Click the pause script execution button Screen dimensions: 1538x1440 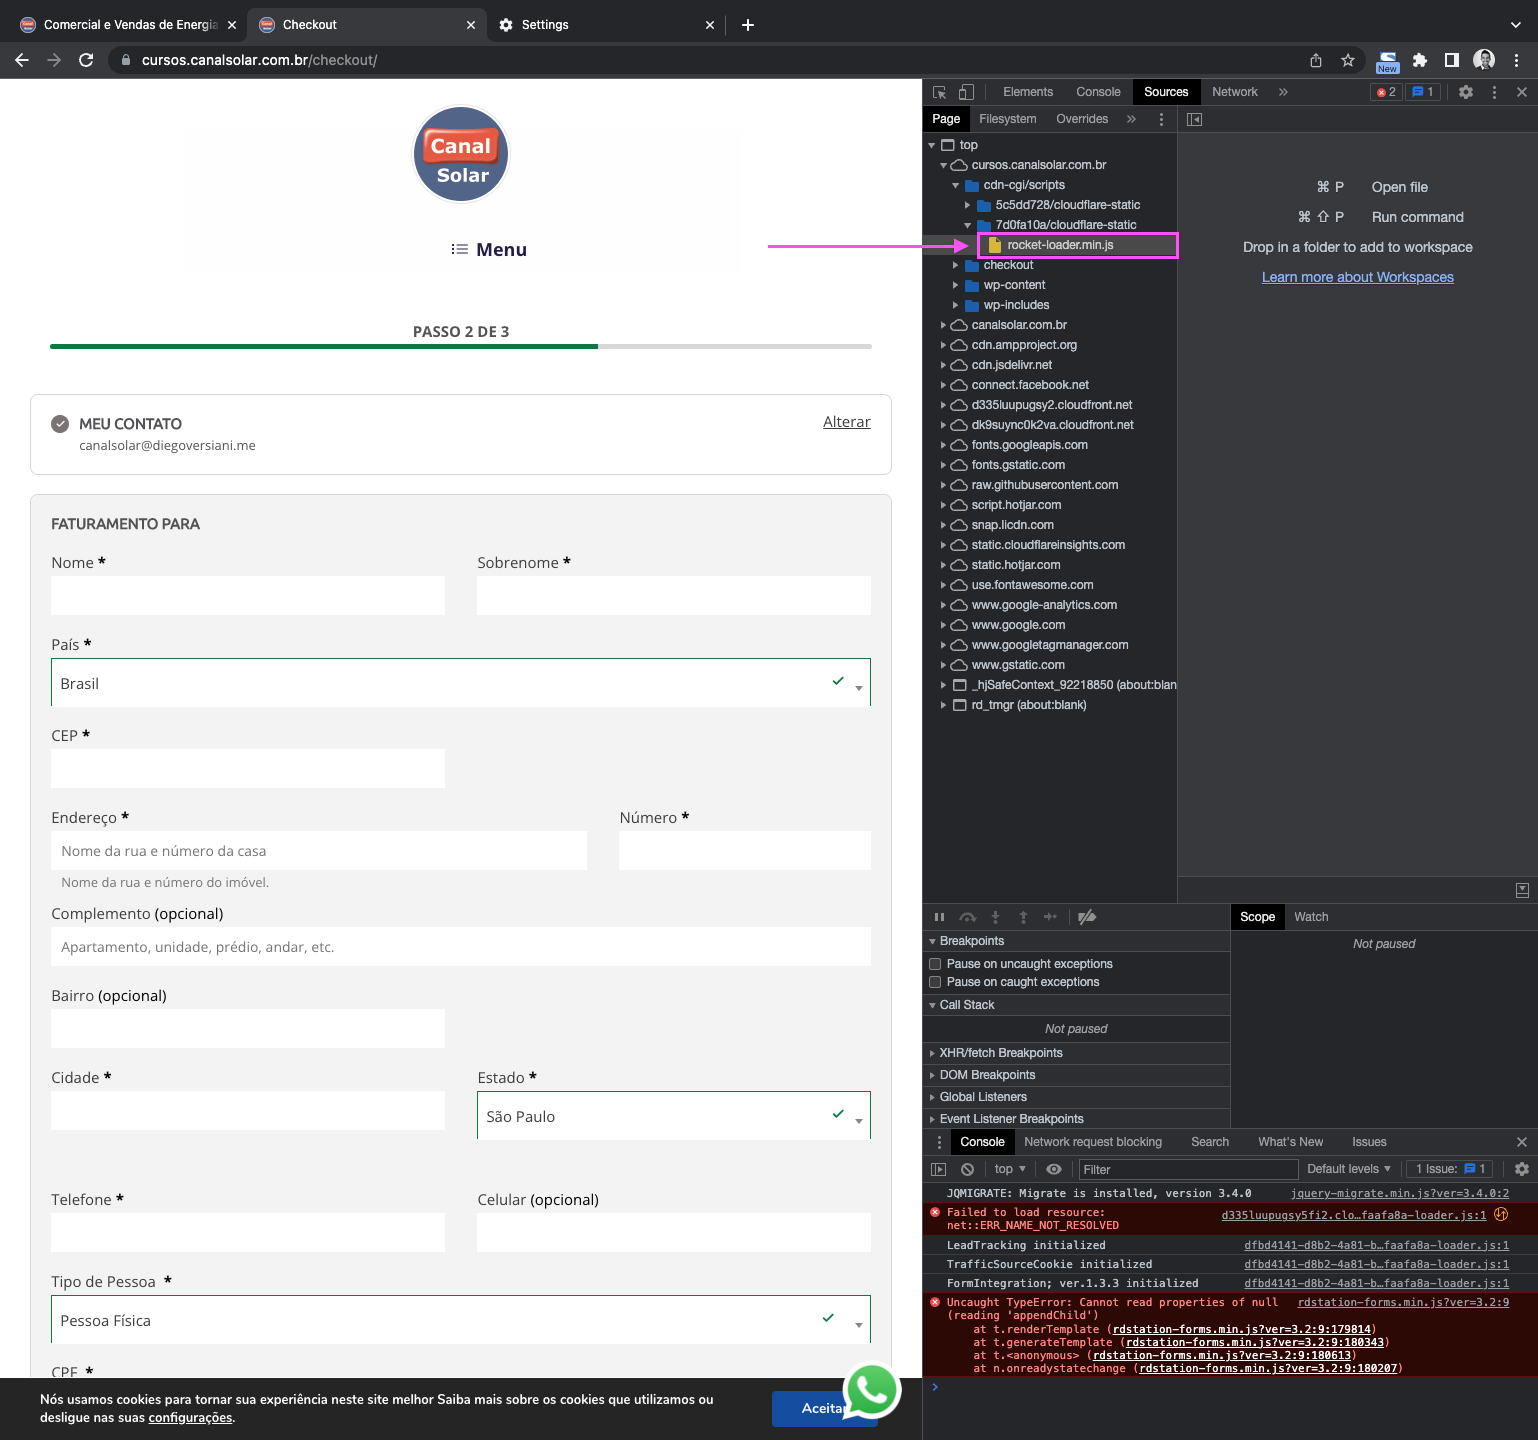[x=939, y=917]
